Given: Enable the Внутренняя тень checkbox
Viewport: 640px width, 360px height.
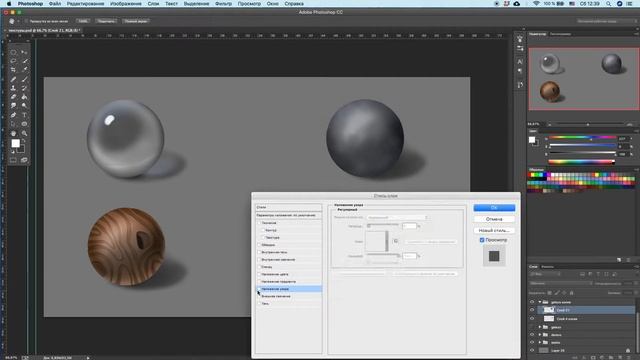Looking at the screenshot, I should coord(259,252).
